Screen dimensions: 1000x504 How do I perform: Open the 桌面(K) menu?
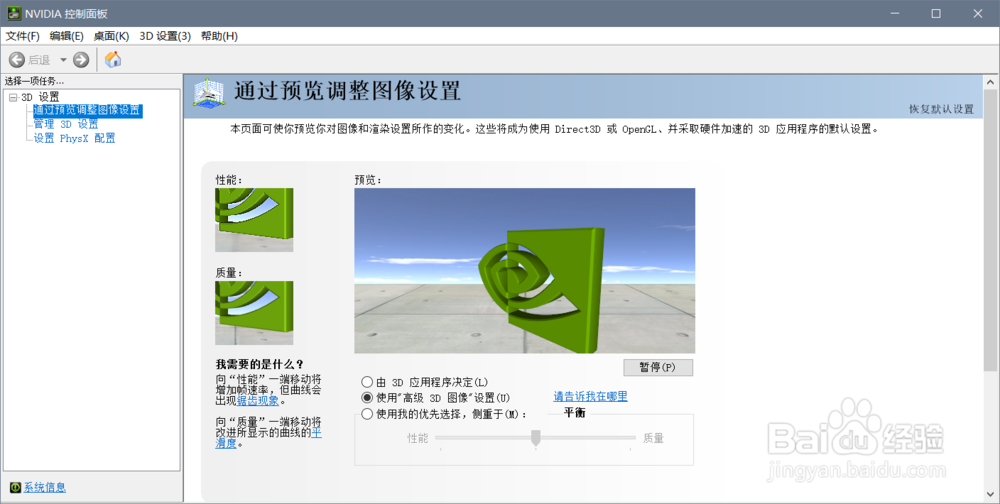[x=112, y=36]
